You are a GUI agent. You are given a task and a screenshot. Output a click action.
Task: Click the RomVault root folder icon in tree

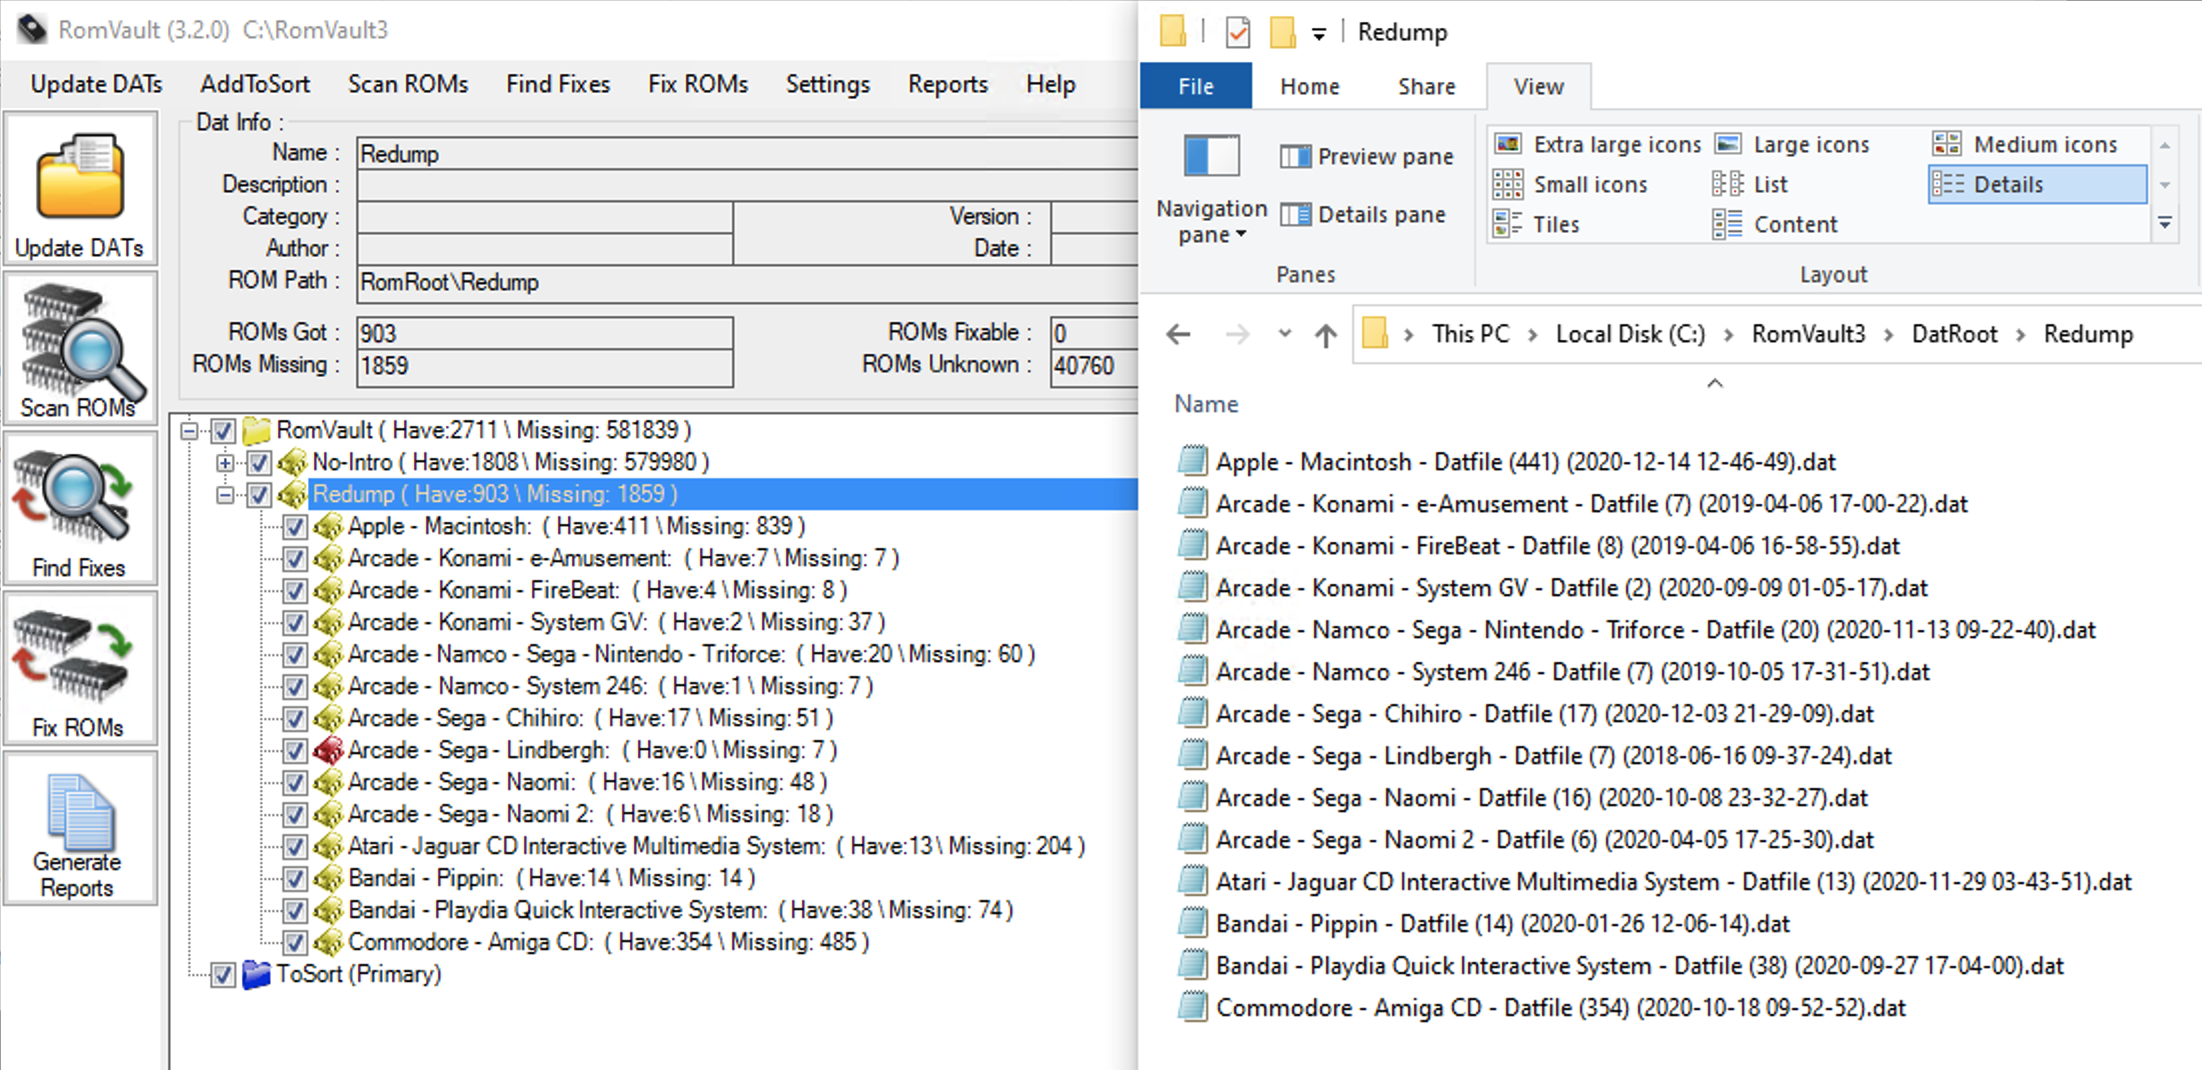(257, 430)
